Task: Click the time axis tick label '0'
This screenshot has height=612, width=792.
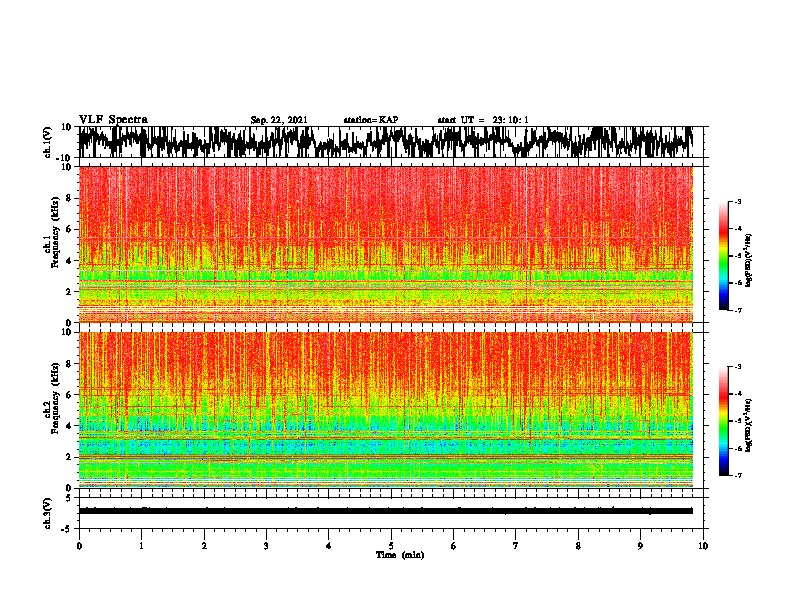Action: tap(79, 546)
